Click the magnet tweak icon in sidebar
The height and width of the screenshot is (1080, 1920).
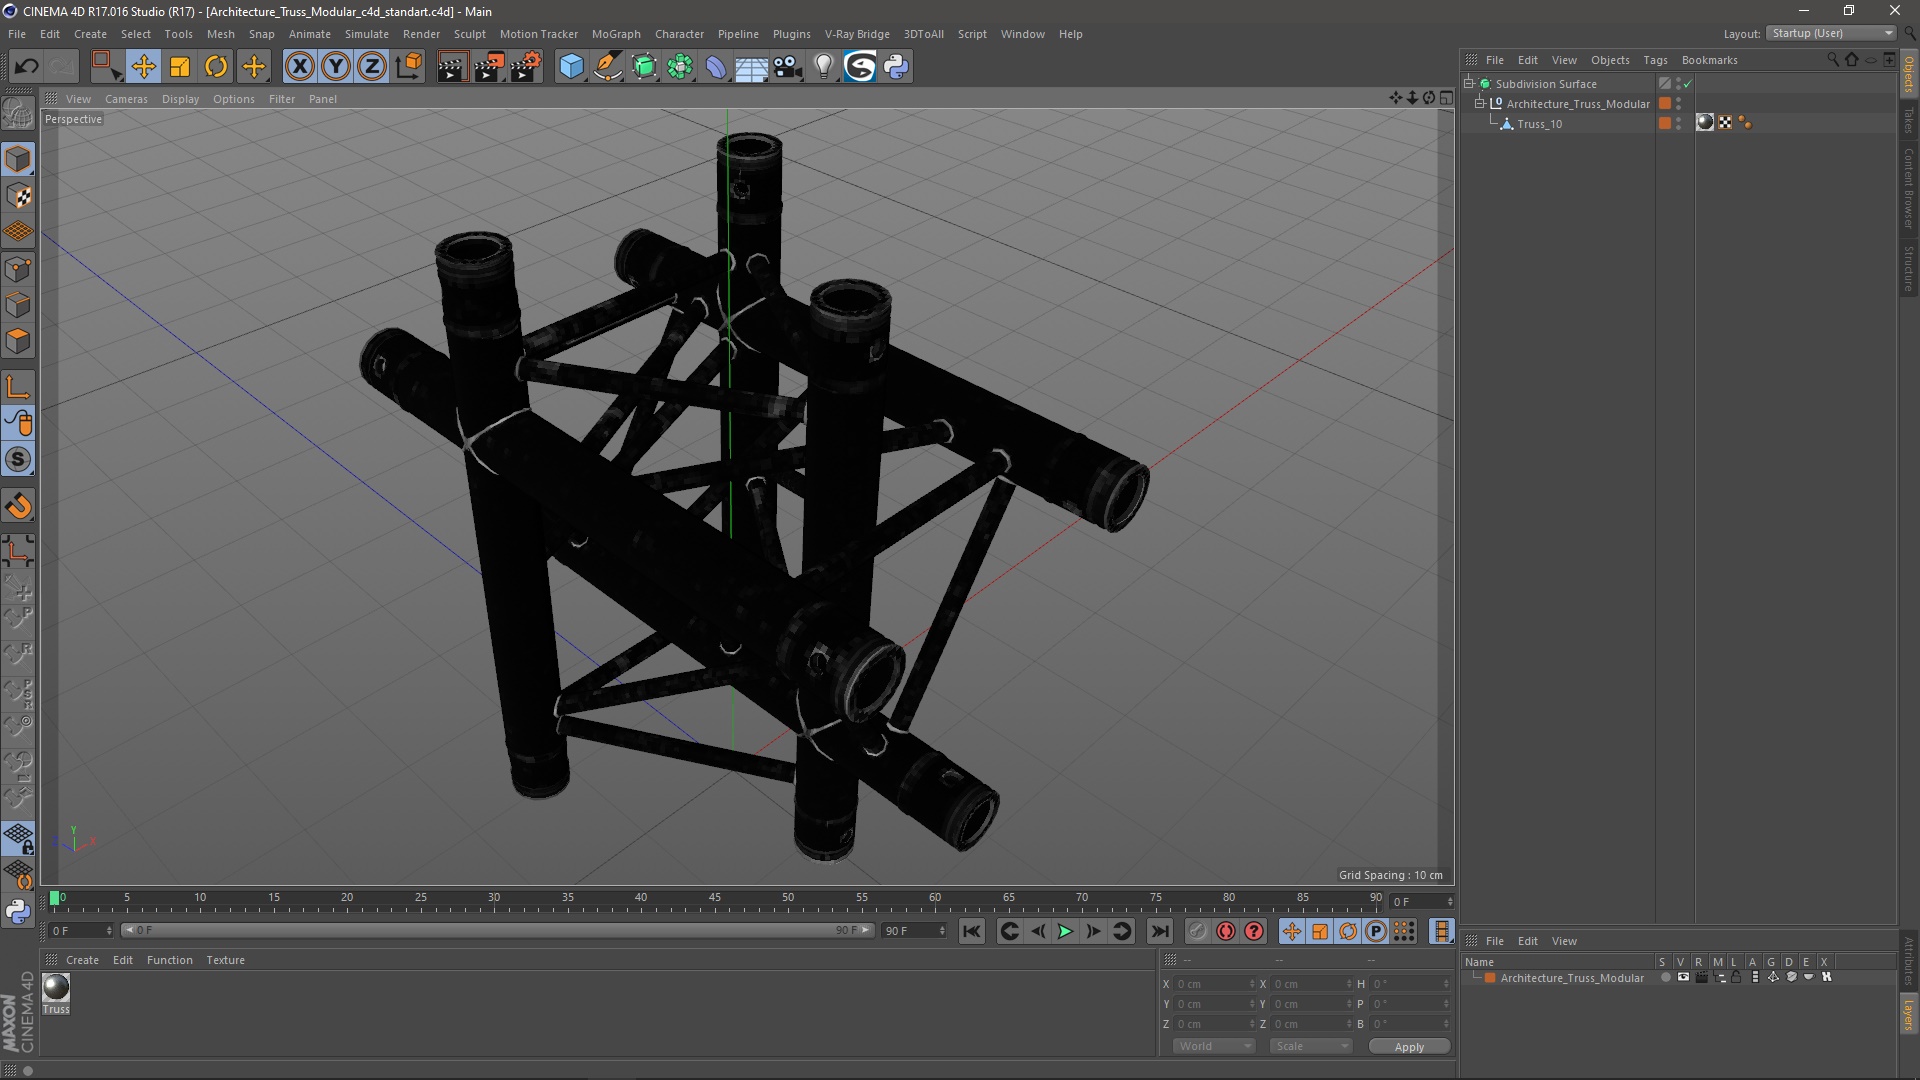[18, 506]
